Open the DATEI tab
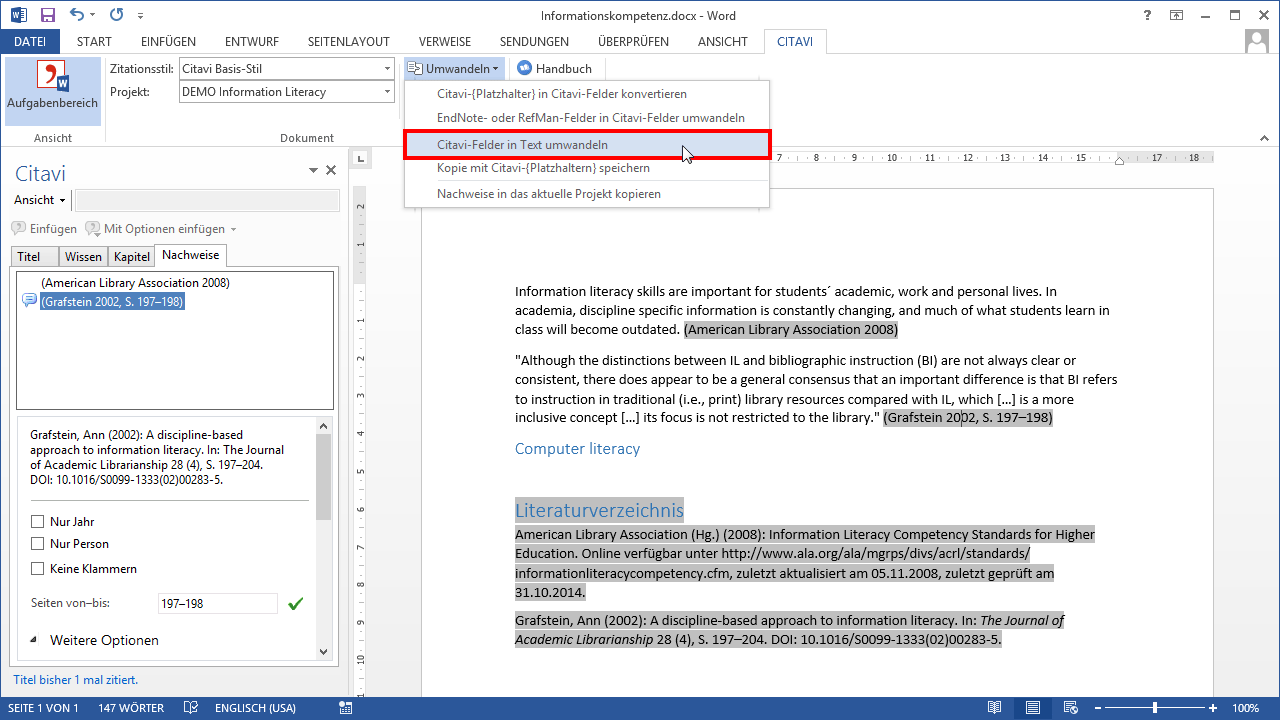This screenshot has height=720, width=1280. click(30, 42)
